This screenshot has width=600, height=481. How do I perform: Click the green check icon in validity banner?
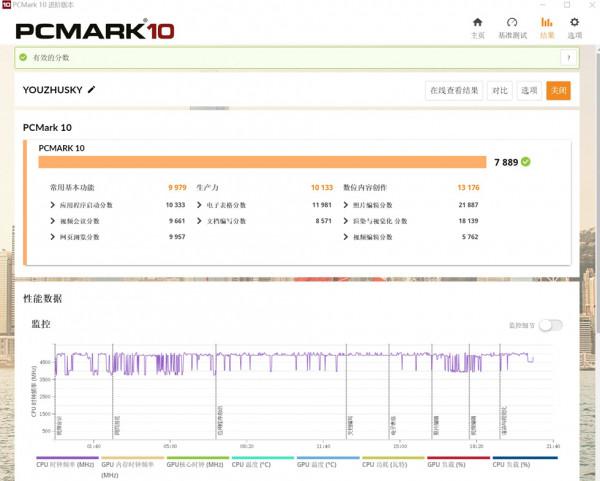[x=24, y=59]
